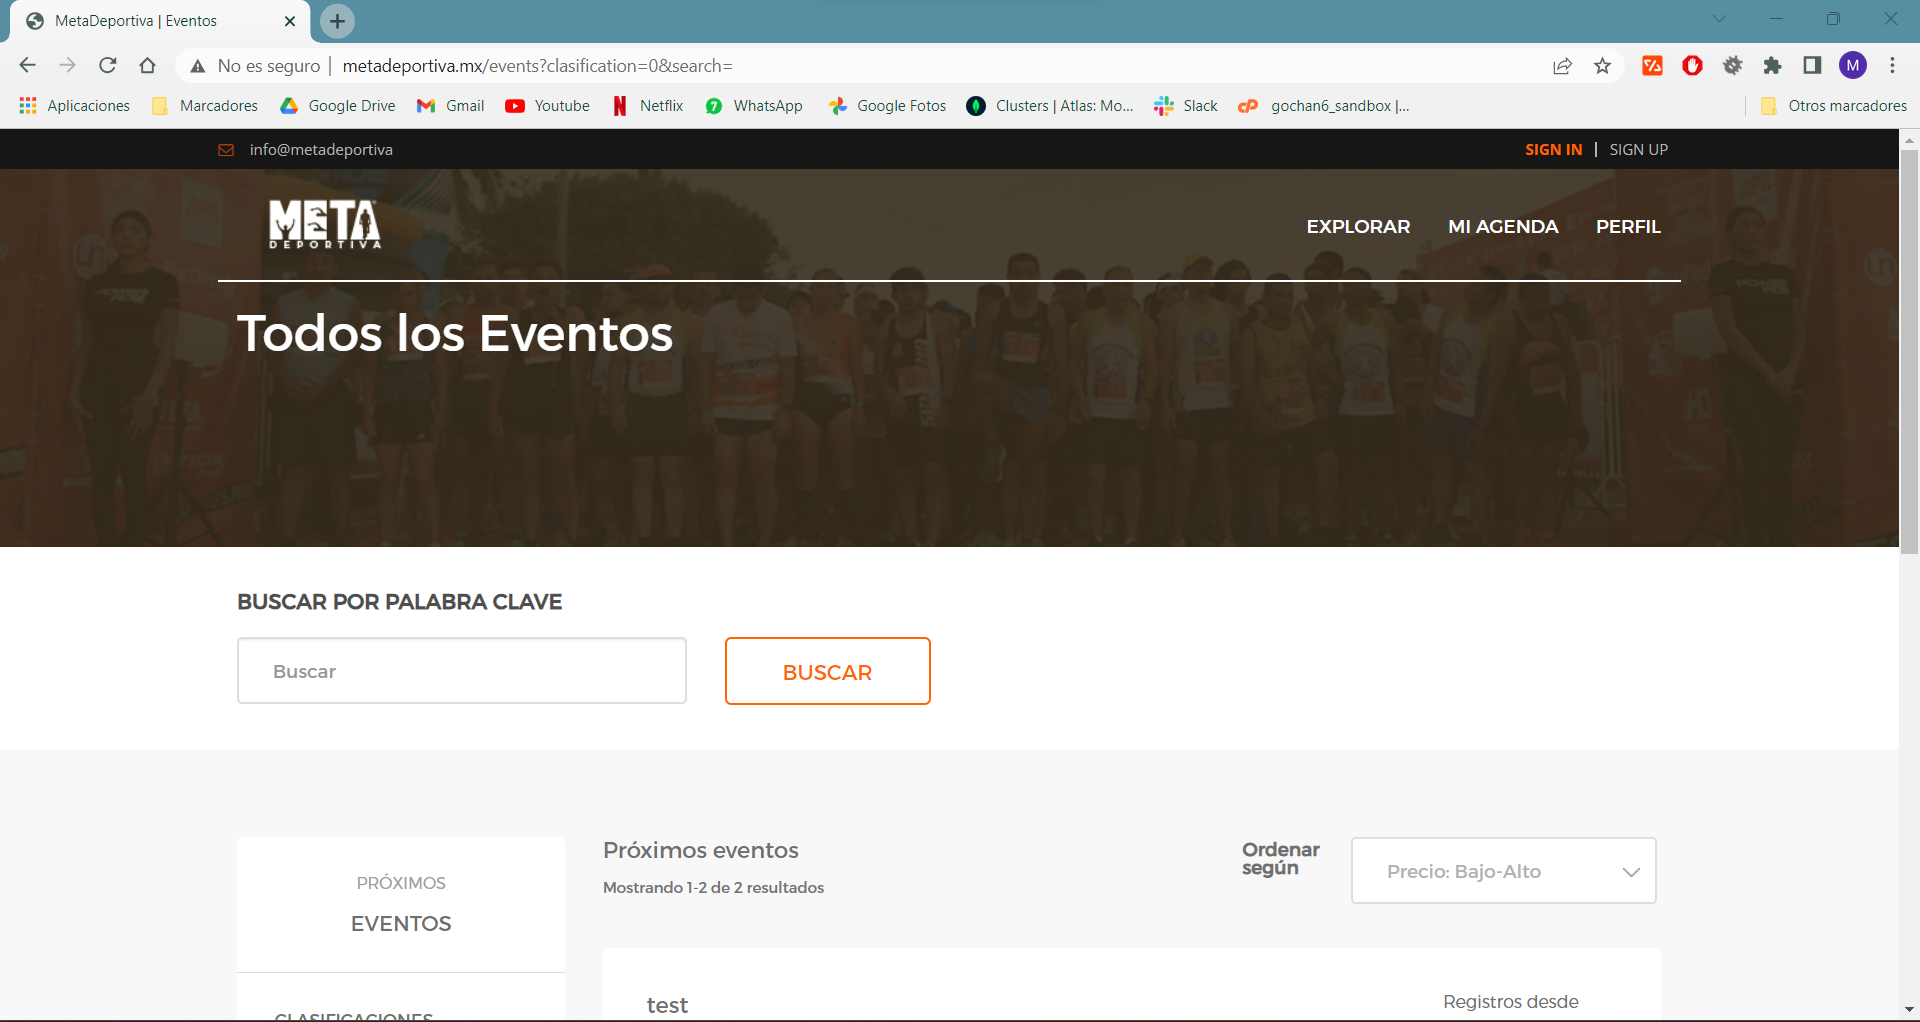Open the orange-red extension icon in toolbar
Image resolution: width=1920 pixels, height=1022 pixels.
(x=1652, y=66)
